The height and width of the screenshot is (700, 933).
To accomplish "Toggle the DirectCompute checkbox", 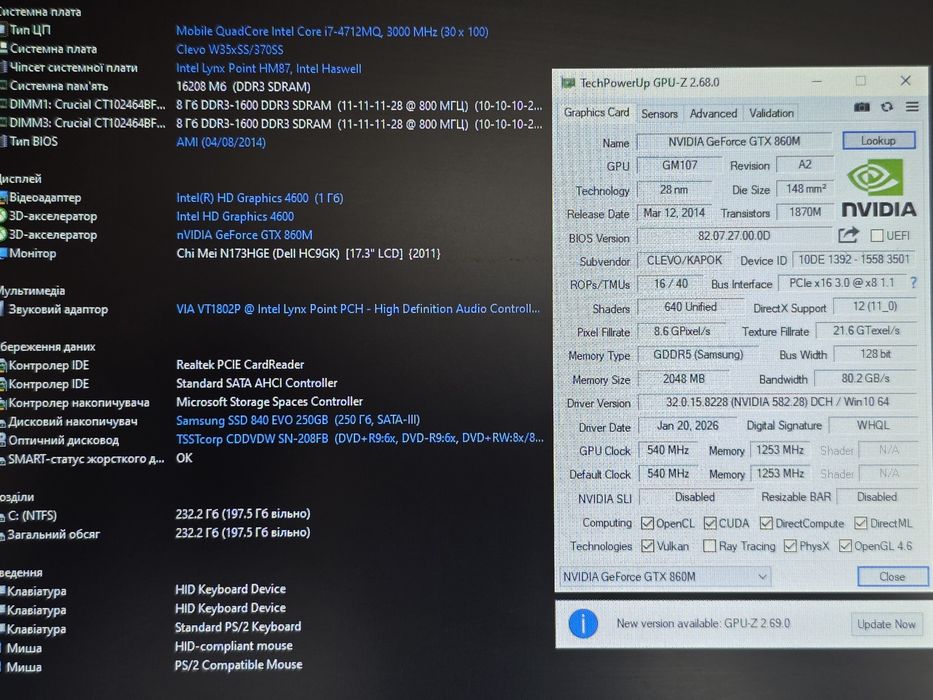I will pos(766,523).
